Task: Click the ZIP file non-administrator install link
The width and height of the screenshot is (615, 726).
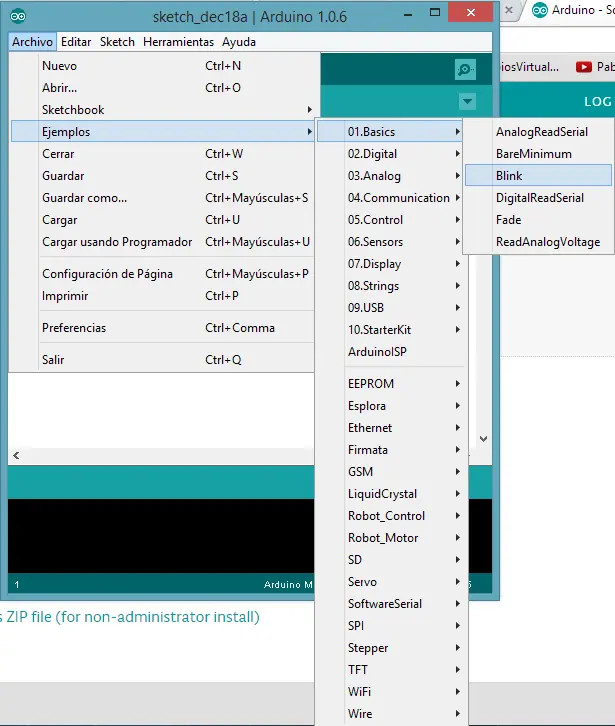Action: [x=130, y=617]
